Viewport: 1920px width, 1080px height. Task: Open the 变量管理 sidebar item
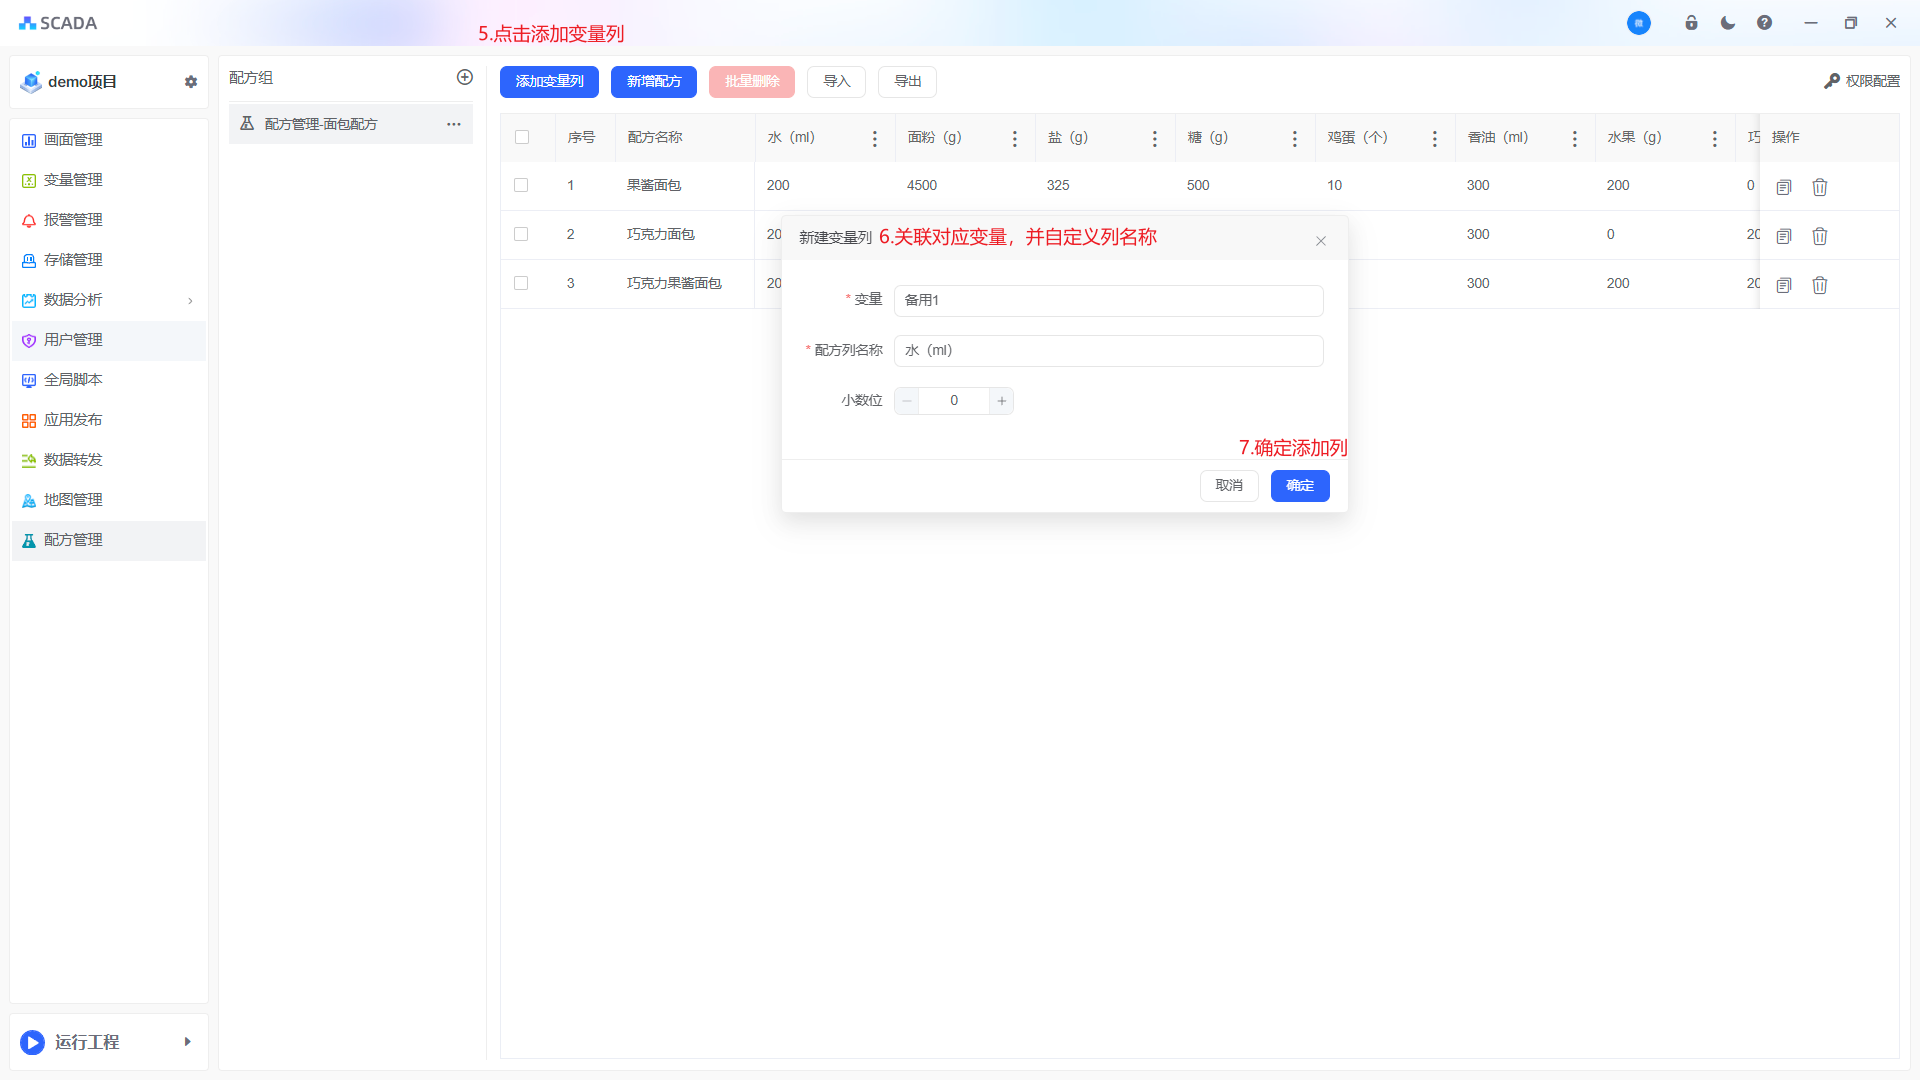[73, 180]
